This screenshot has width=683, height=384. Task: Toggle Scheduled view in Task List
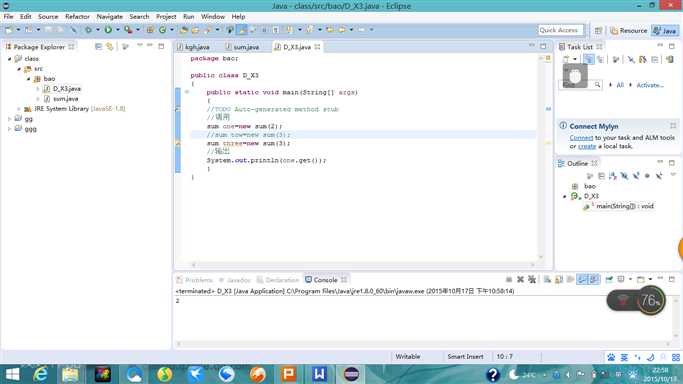601,60
